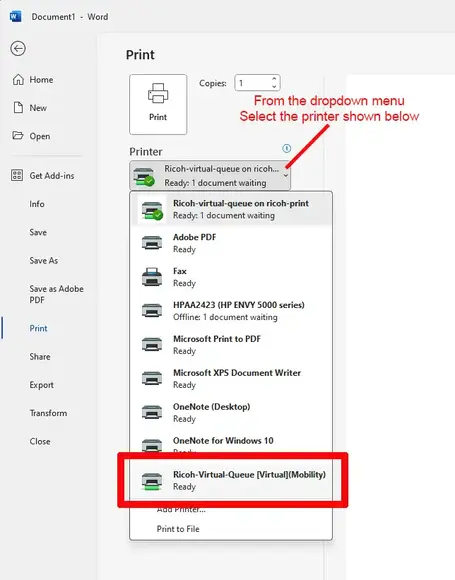455x580 pixels.
Task: Click the Open folder icon
Action: click(x=18, y=135)
